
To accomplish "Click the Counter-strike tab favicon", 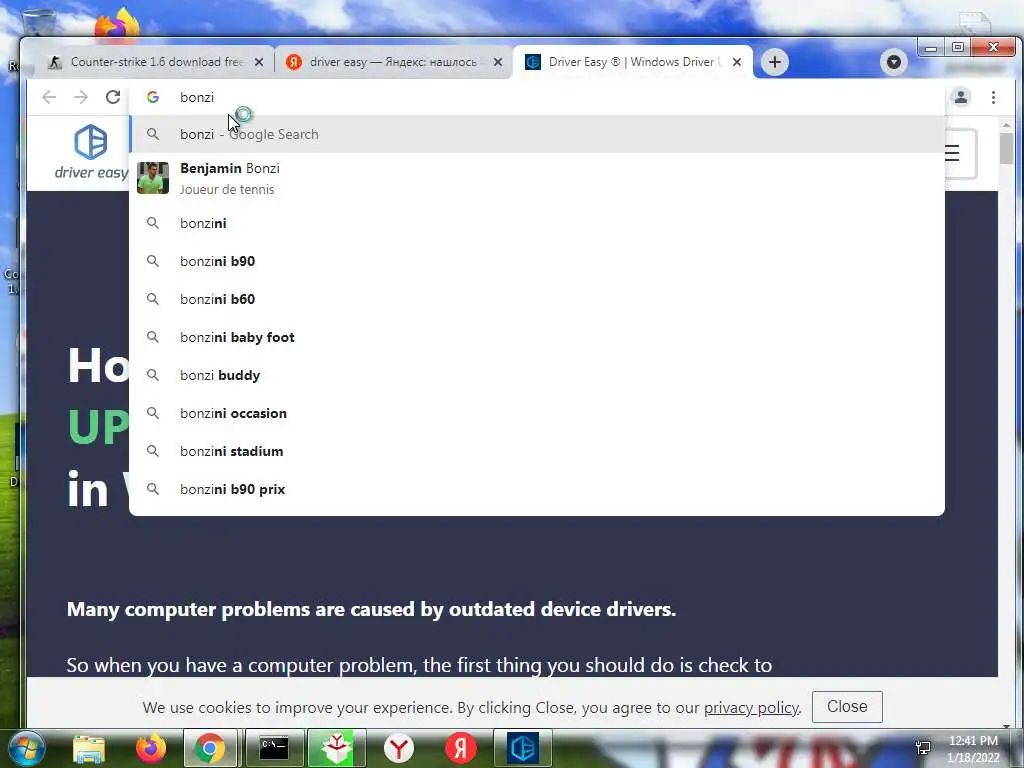I will pyautogui.click(x=56, y=62).
